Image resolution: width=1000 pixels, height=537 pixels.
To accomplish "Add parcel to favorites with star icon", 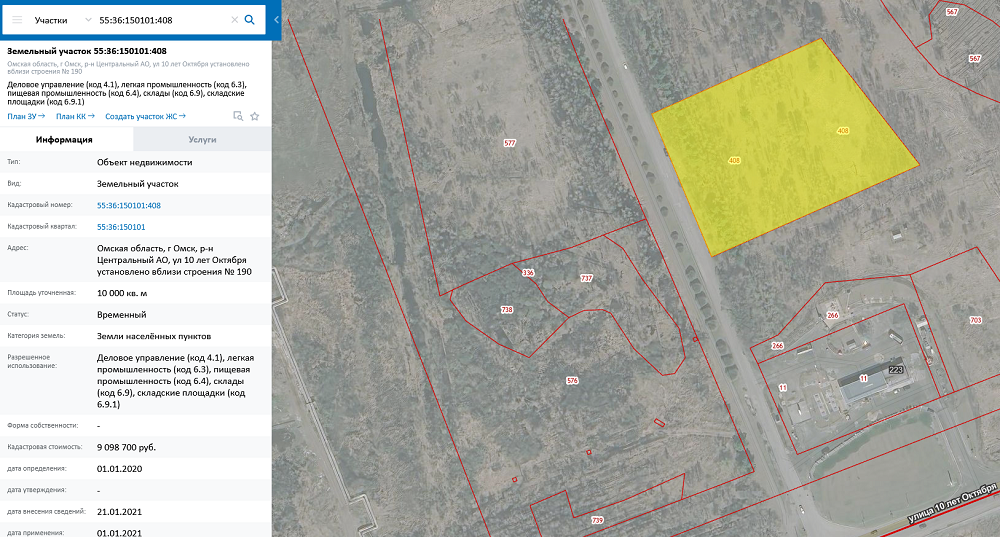I will point(255,116).
